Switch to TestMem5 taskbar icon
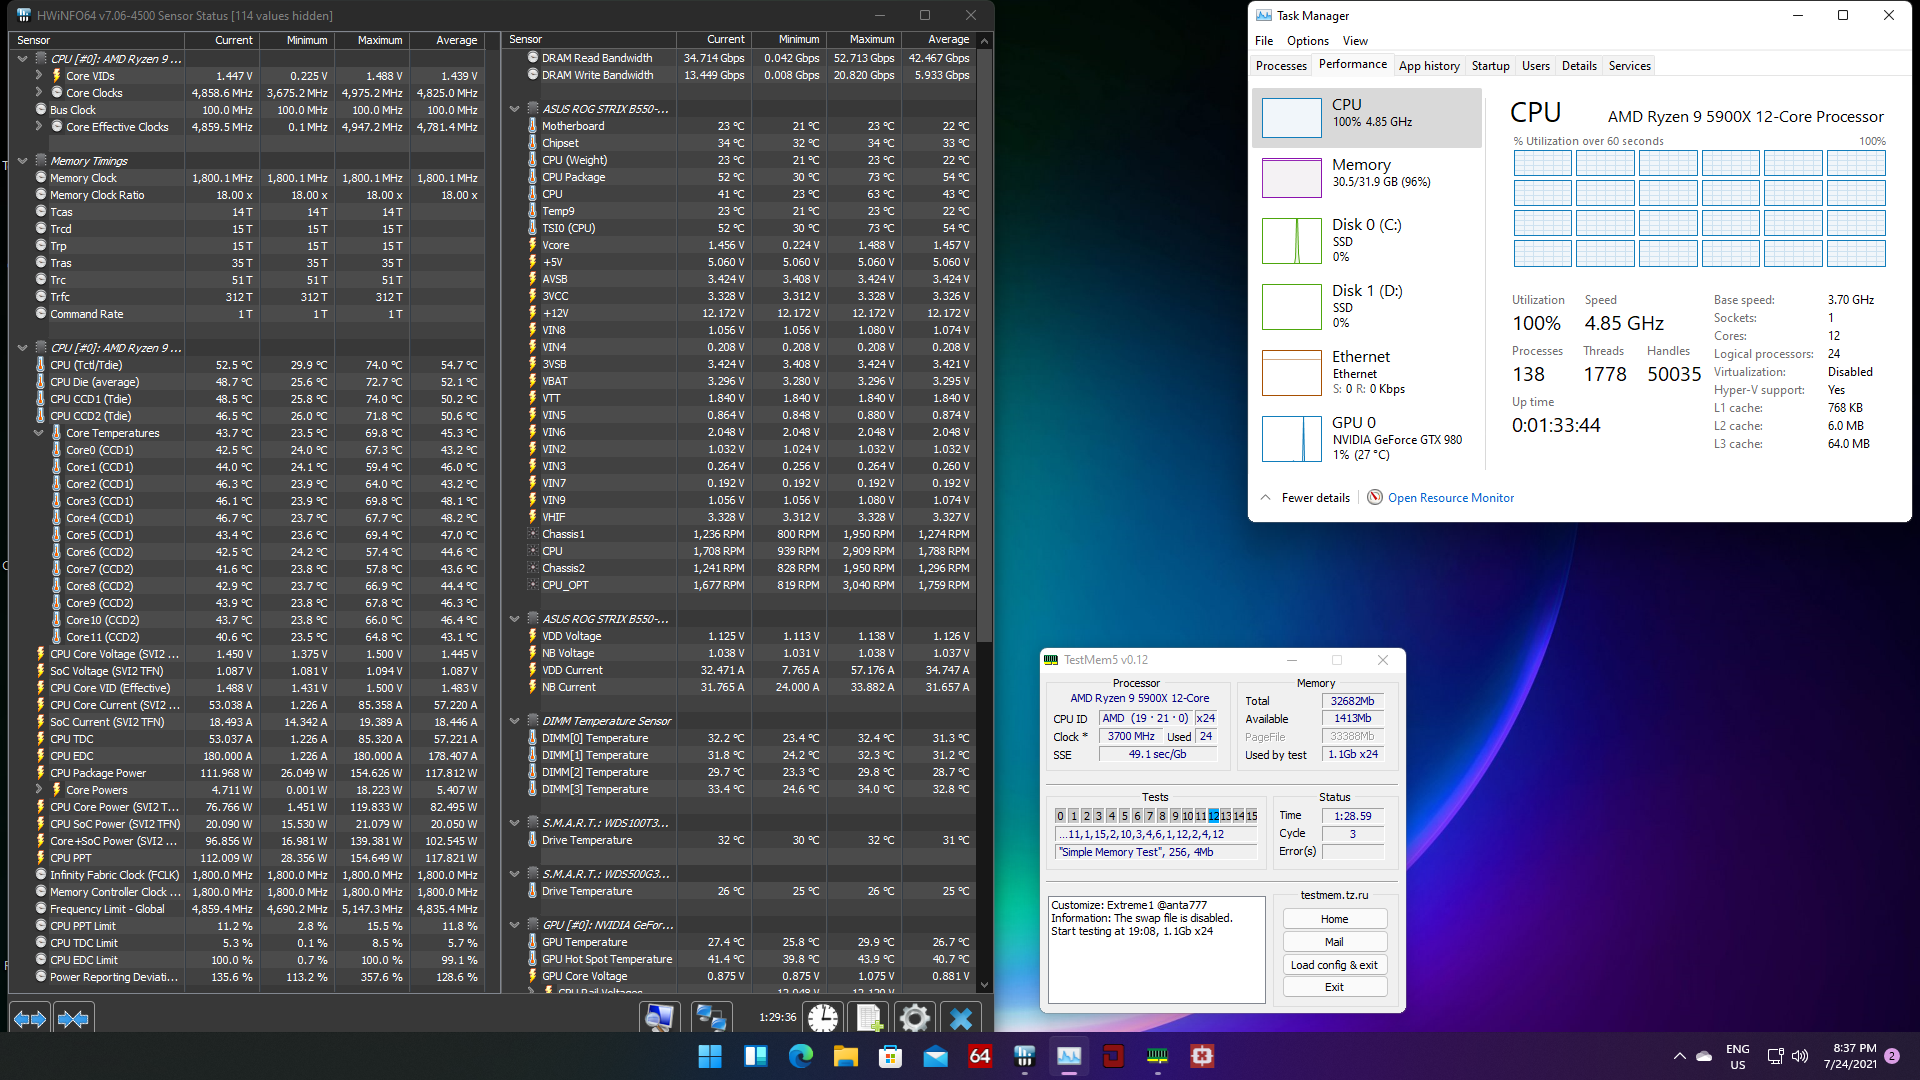 point(1157,1056)
